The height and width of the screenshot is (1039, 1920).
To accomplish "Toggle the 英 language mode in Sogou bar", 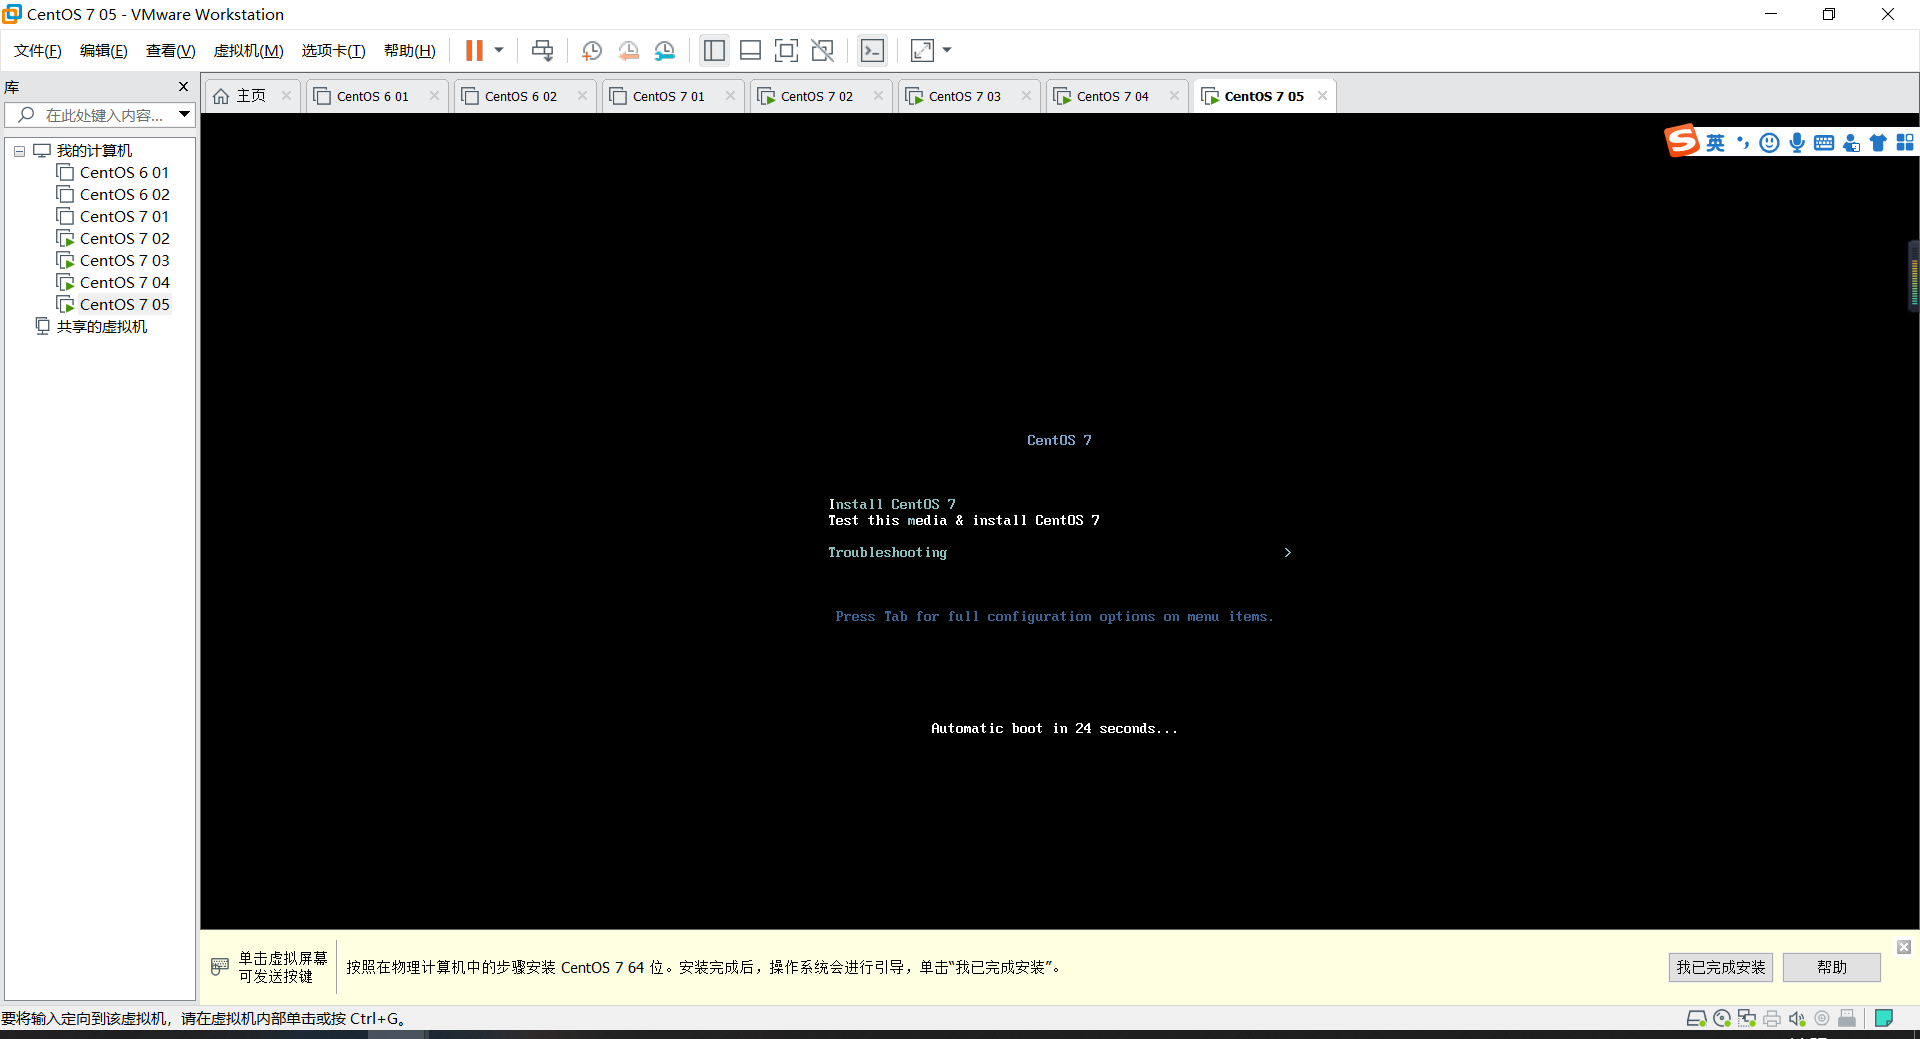I will [1715, 143].
